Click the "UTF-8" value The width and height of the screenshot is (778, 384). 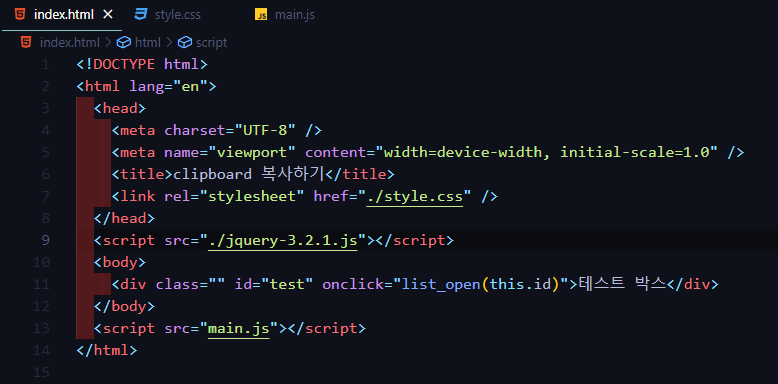(x=265, y=130)
